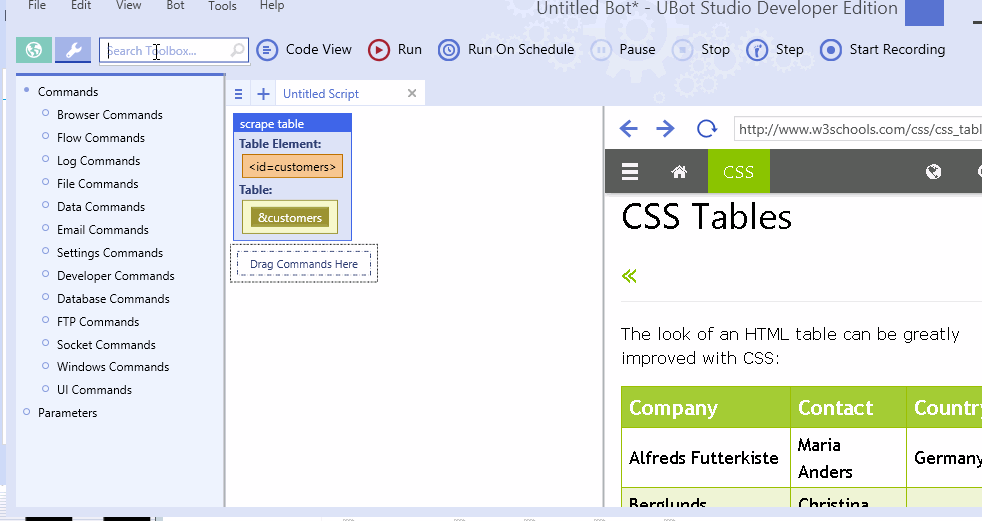The image size is (982, 521).
Task: Expand Data Commands
Action: [45, 205]
